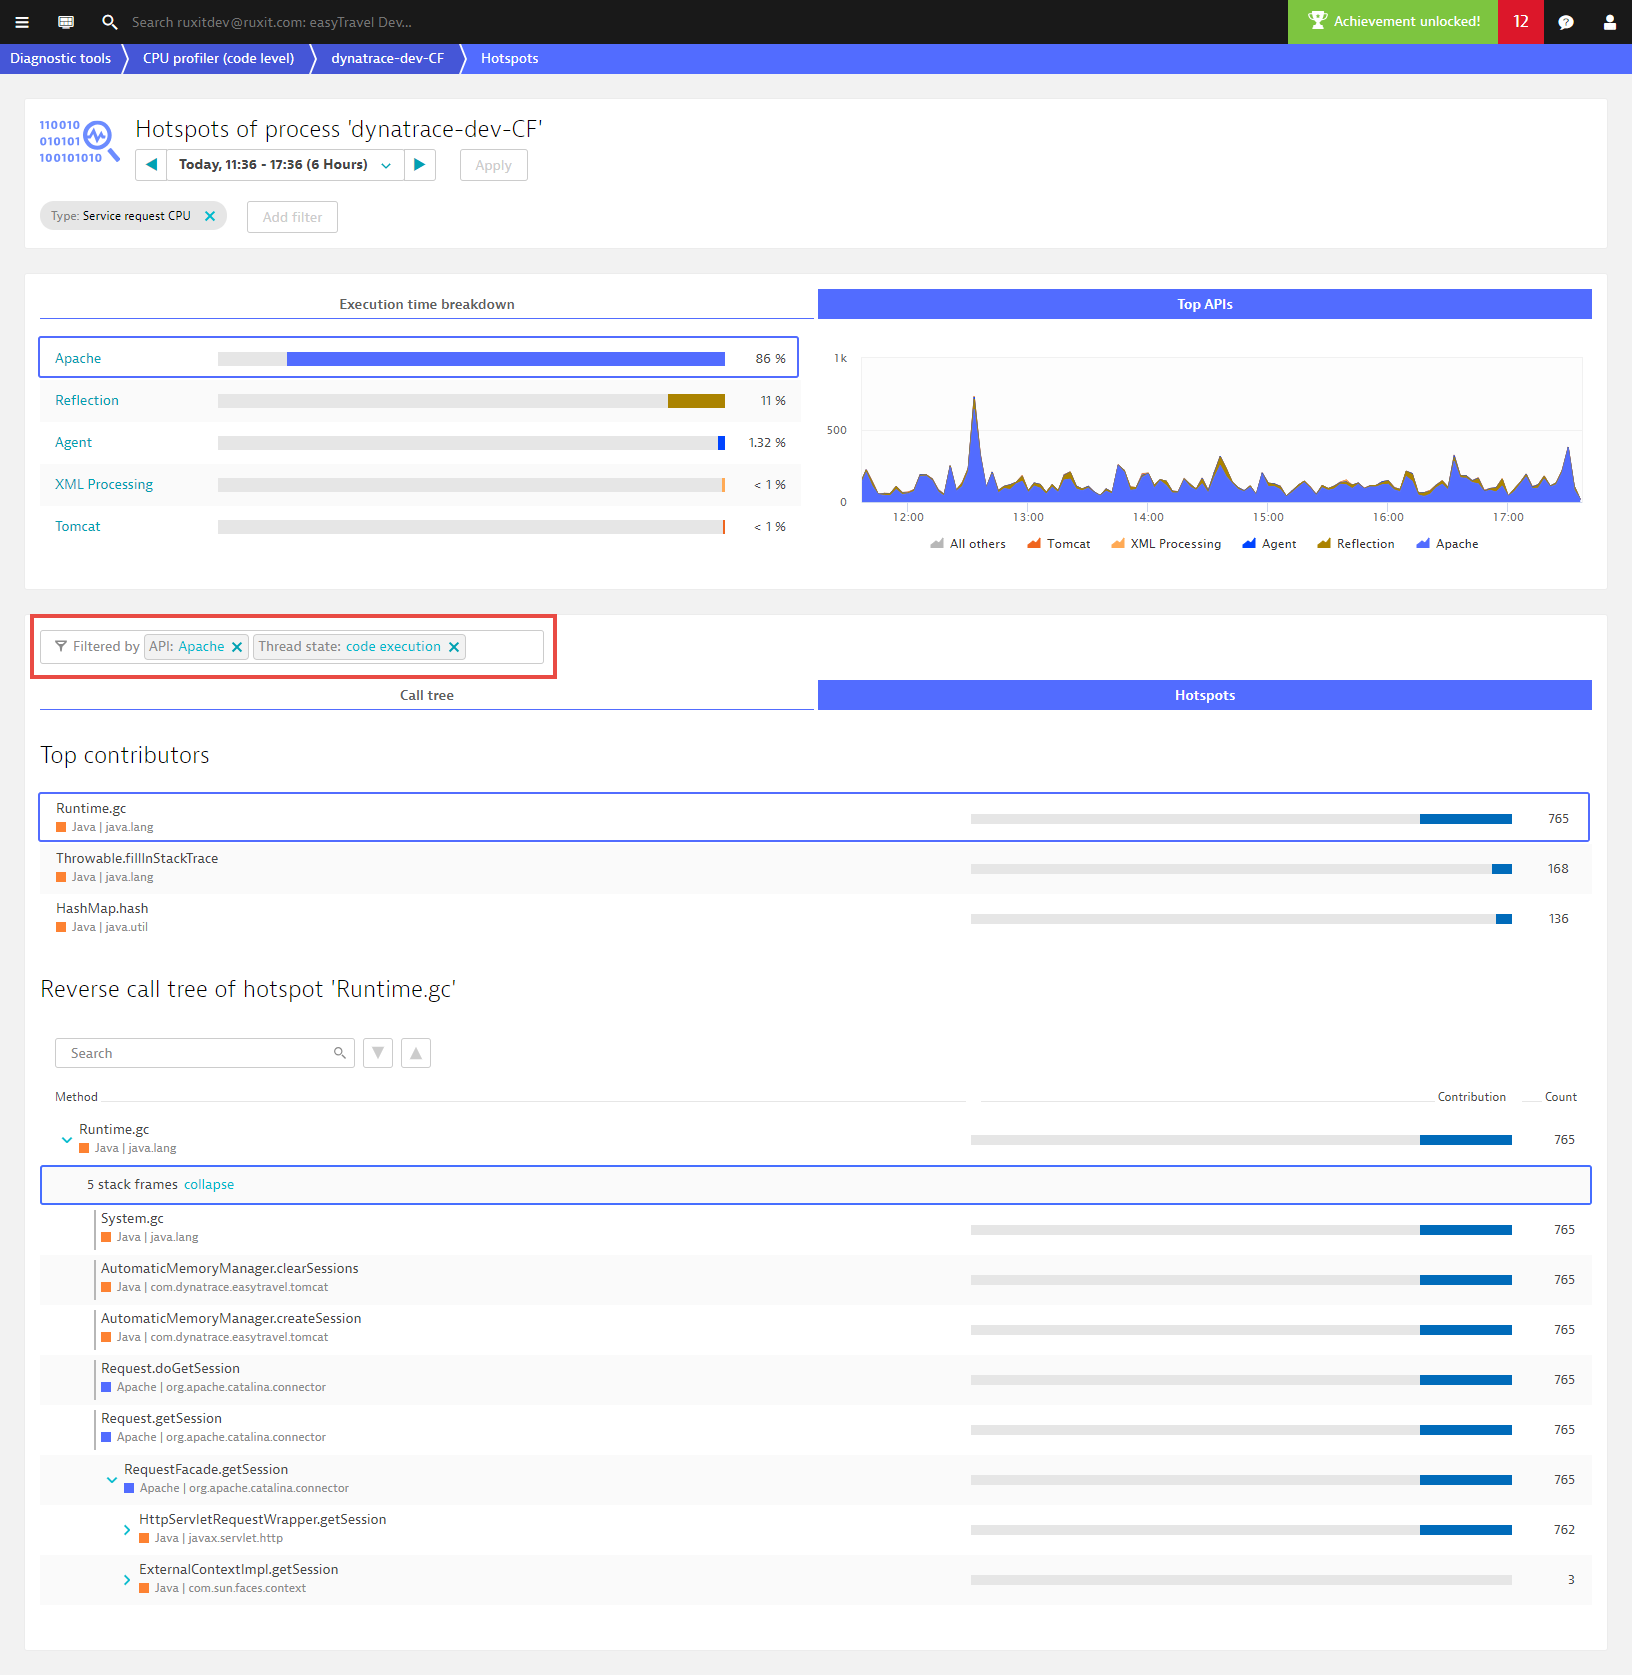The width and height of the screenshot is (1632, 1675).
Task: Collapse RequestFacade.getSession node
Action: pos(112,1479)
